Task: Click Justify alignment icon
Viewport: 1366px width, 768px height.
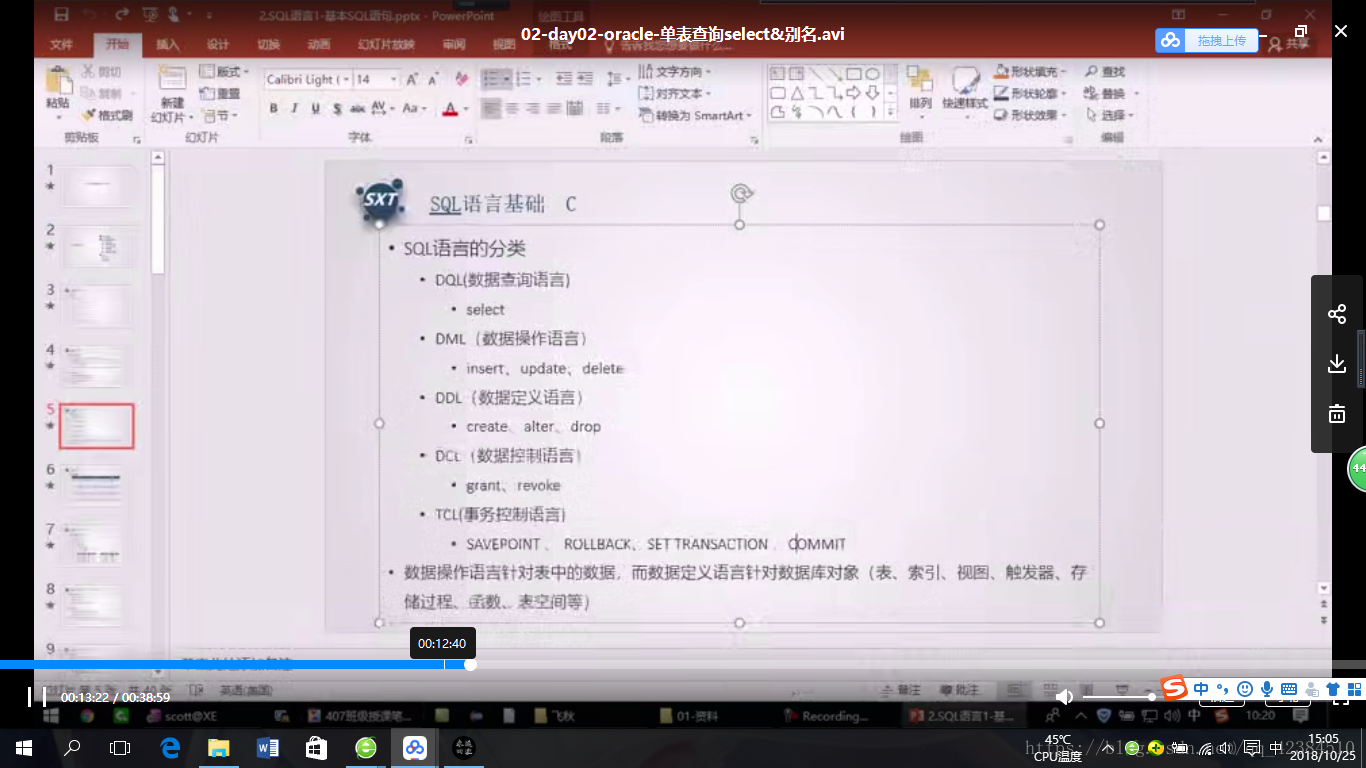Action: point(555,108)
